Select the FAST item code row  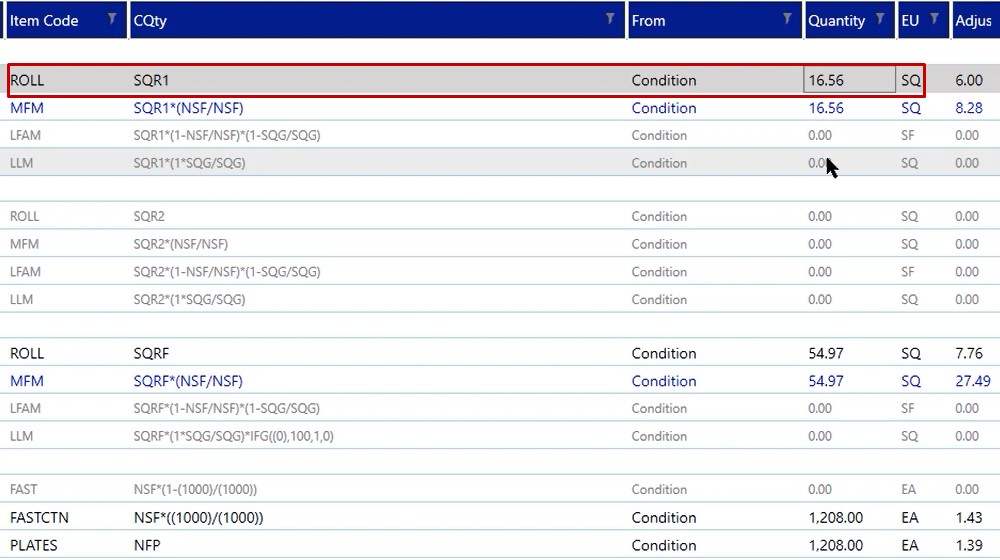pyautogui.click(x=25, y=490)
